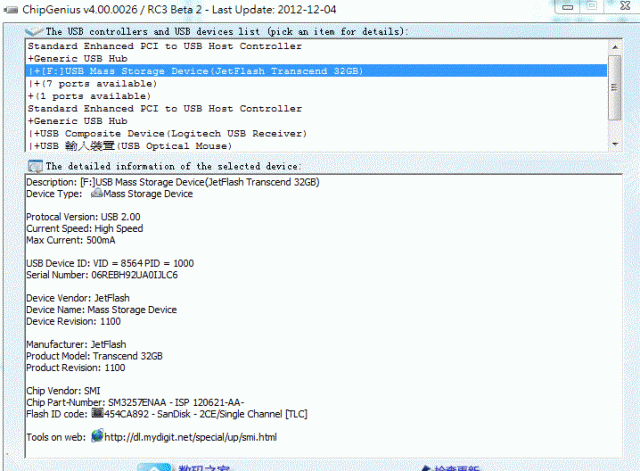Click the Max Current: 500mA text
Viewport: 640px width, 471px height.
(x=71, y=240)
